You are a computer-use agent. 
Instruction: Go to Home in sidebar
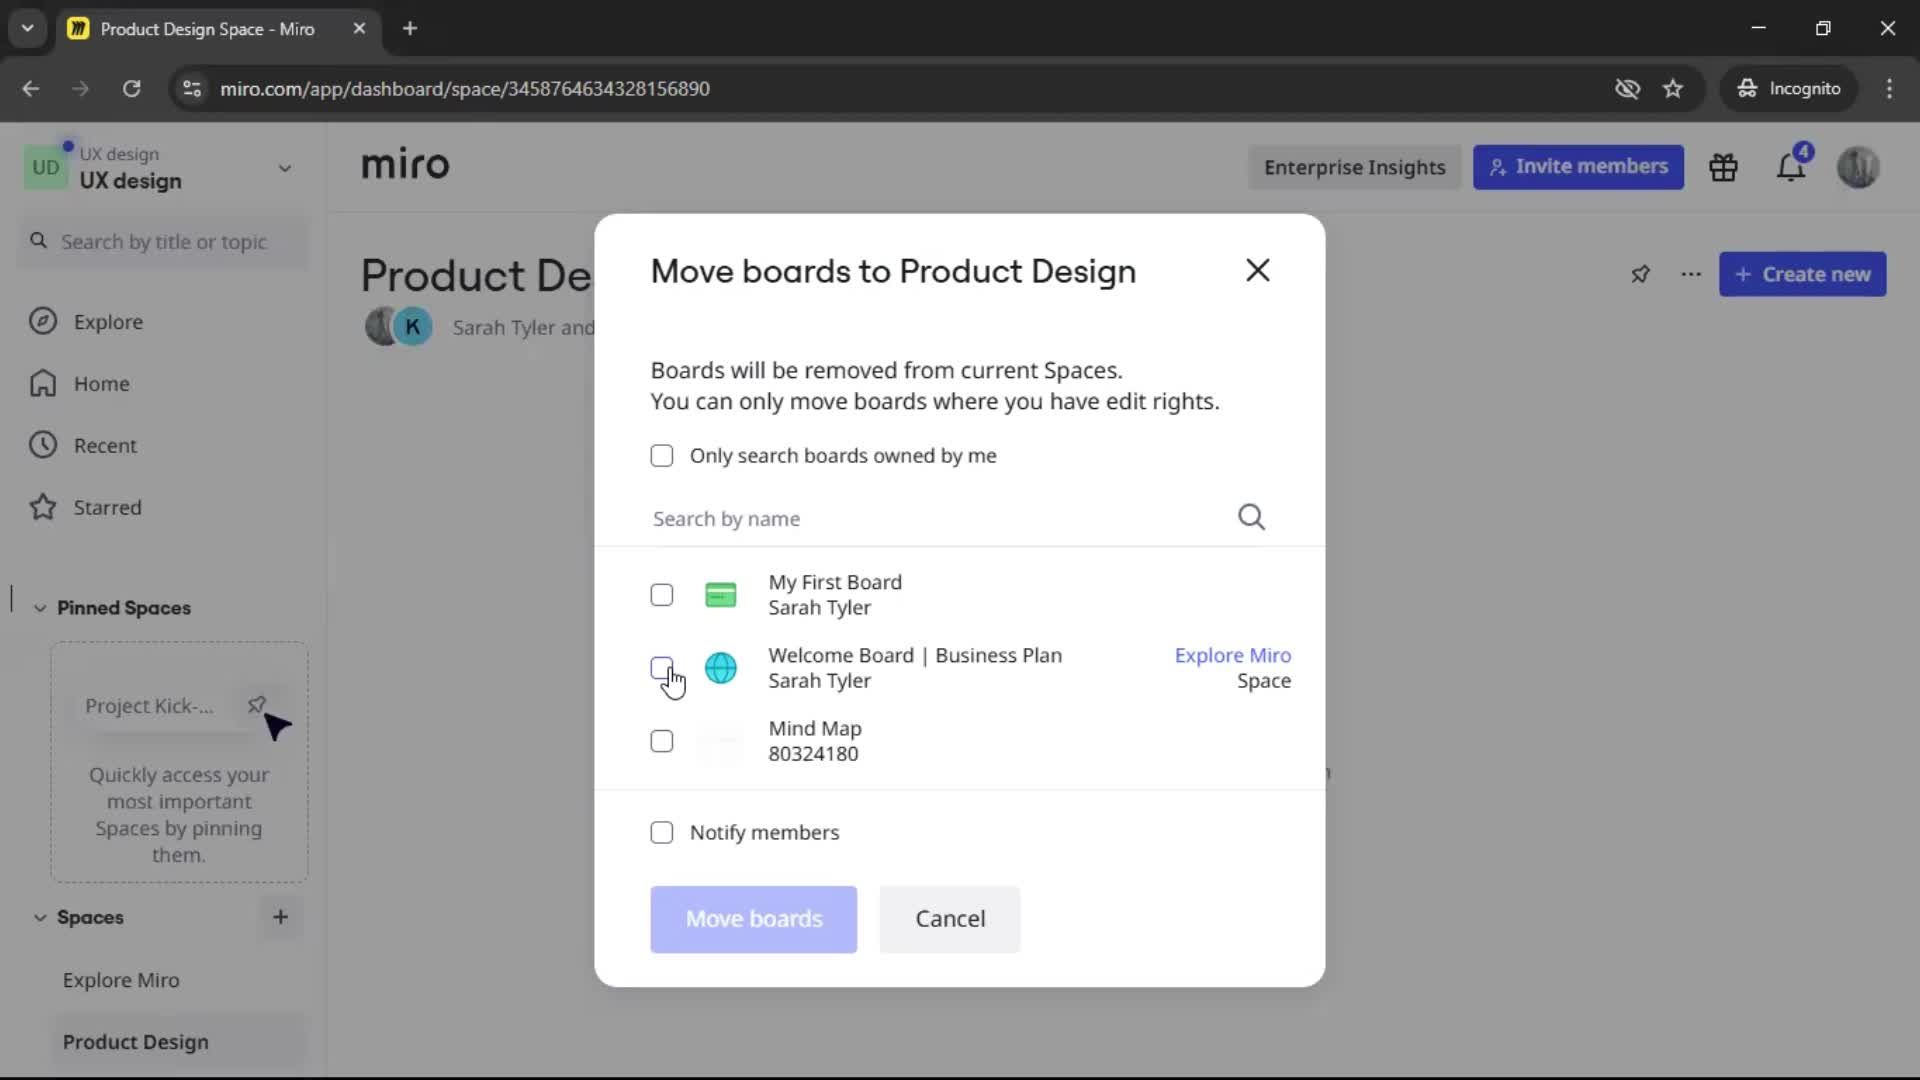click(163, 384)
